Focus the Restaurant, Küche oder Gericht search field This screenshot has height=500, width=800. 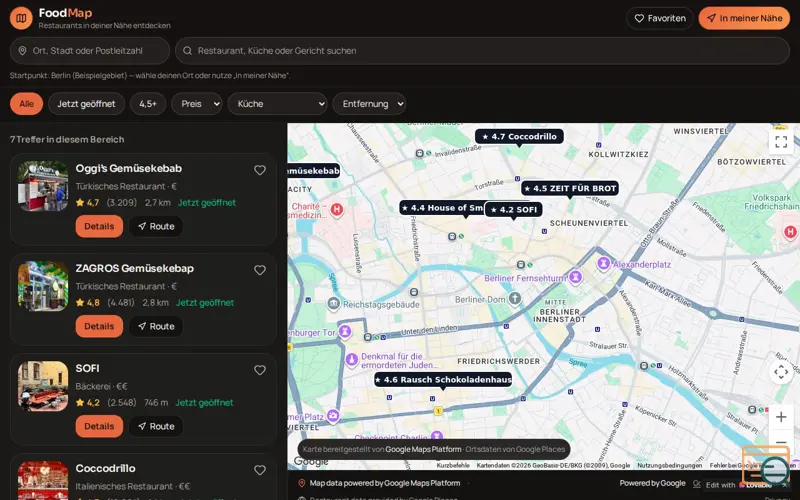click(482, 51)
